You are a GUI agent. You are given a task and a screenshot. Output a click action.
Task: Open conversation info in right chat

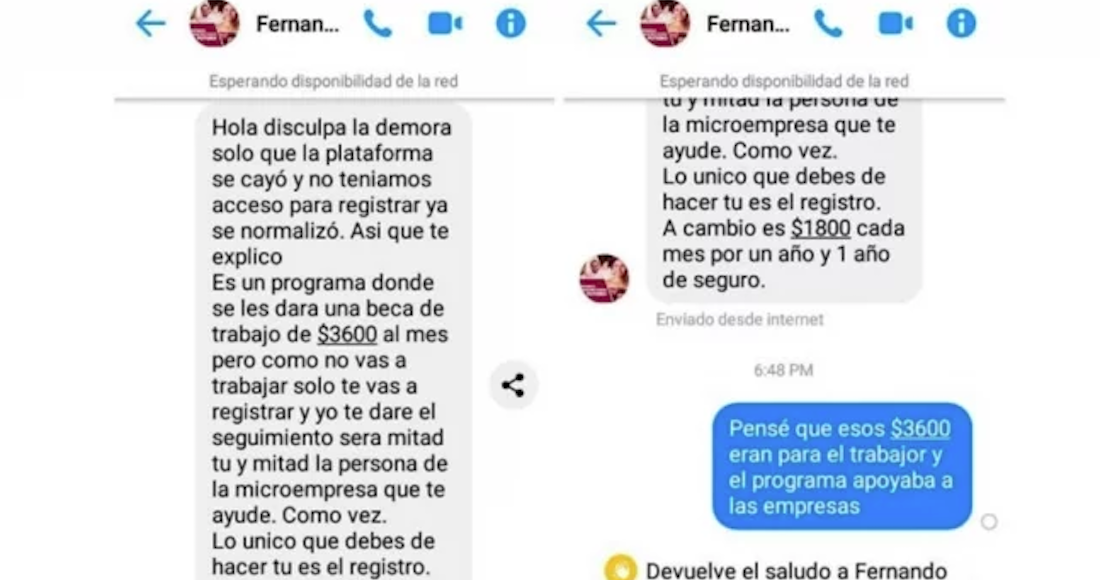961,24
